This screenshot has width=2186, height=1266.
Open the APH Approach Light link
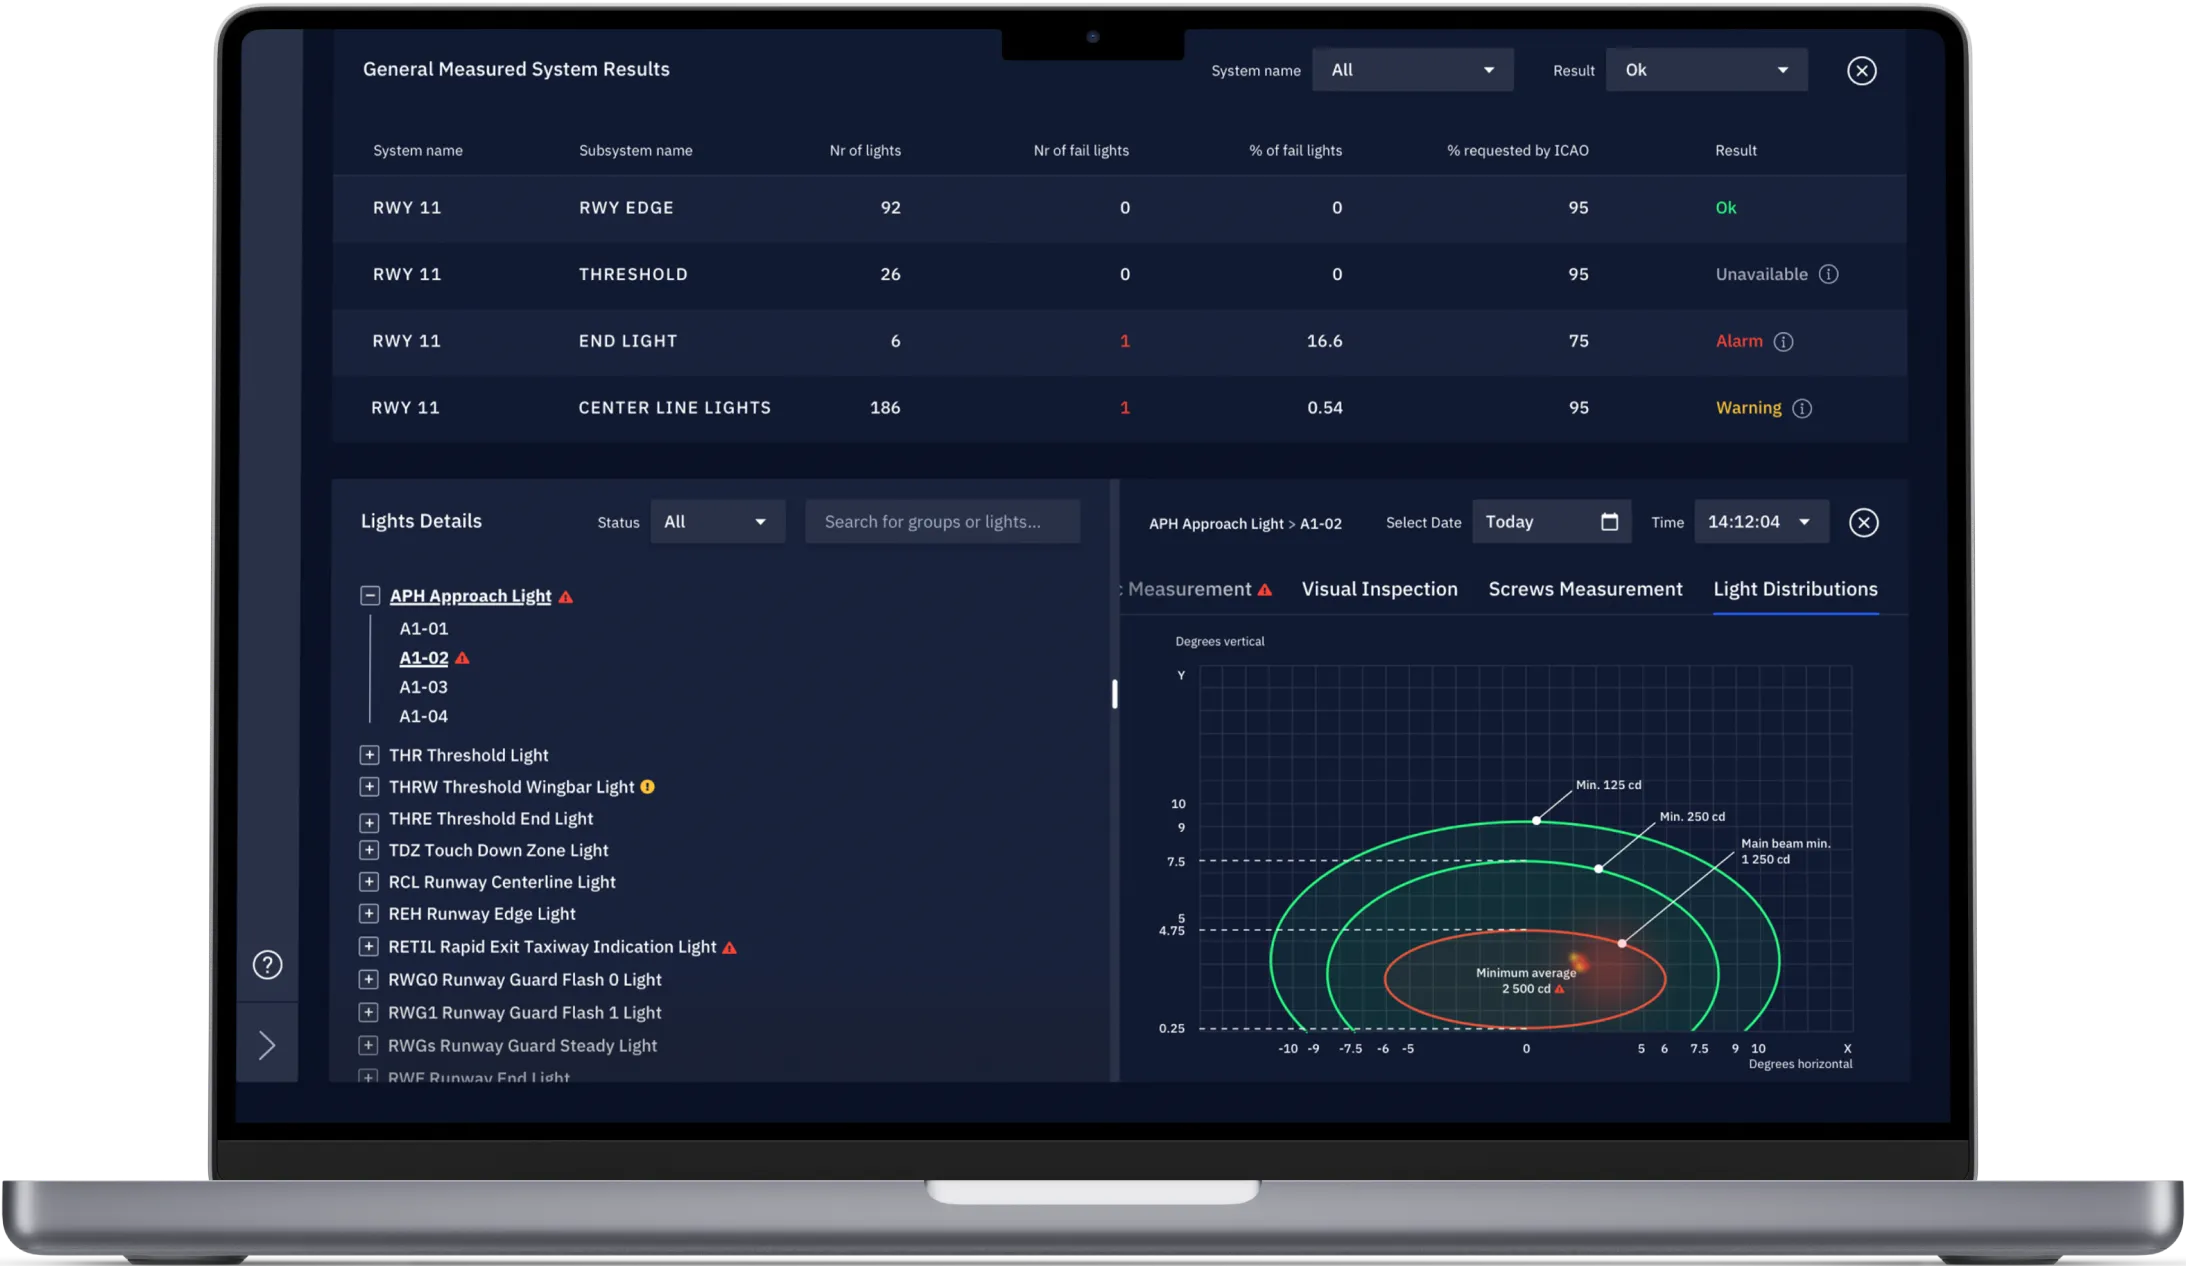[470, 596]
